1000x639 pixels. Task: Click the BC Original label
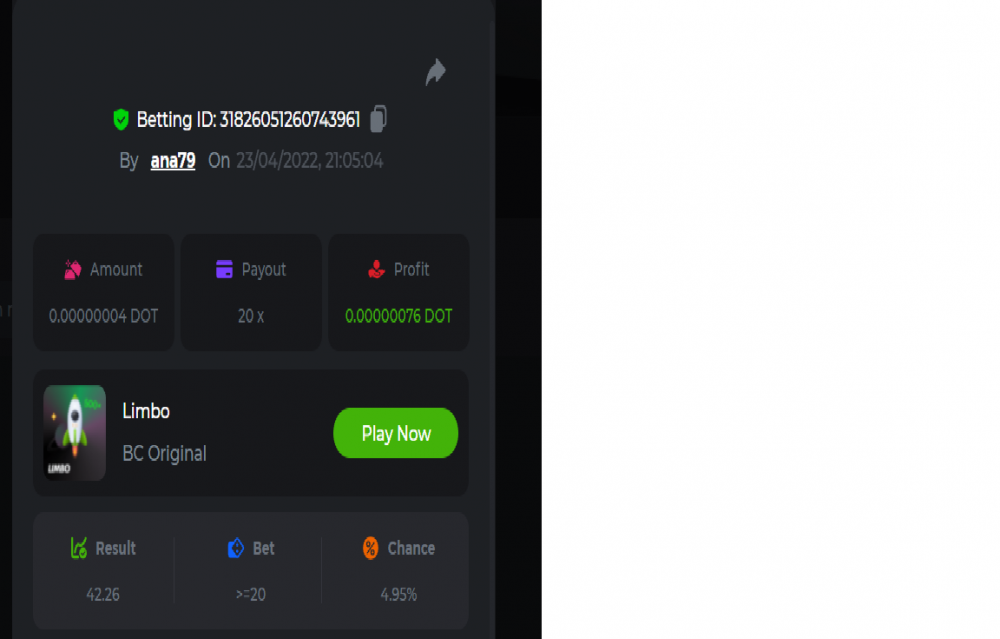(x=165, y=453)
